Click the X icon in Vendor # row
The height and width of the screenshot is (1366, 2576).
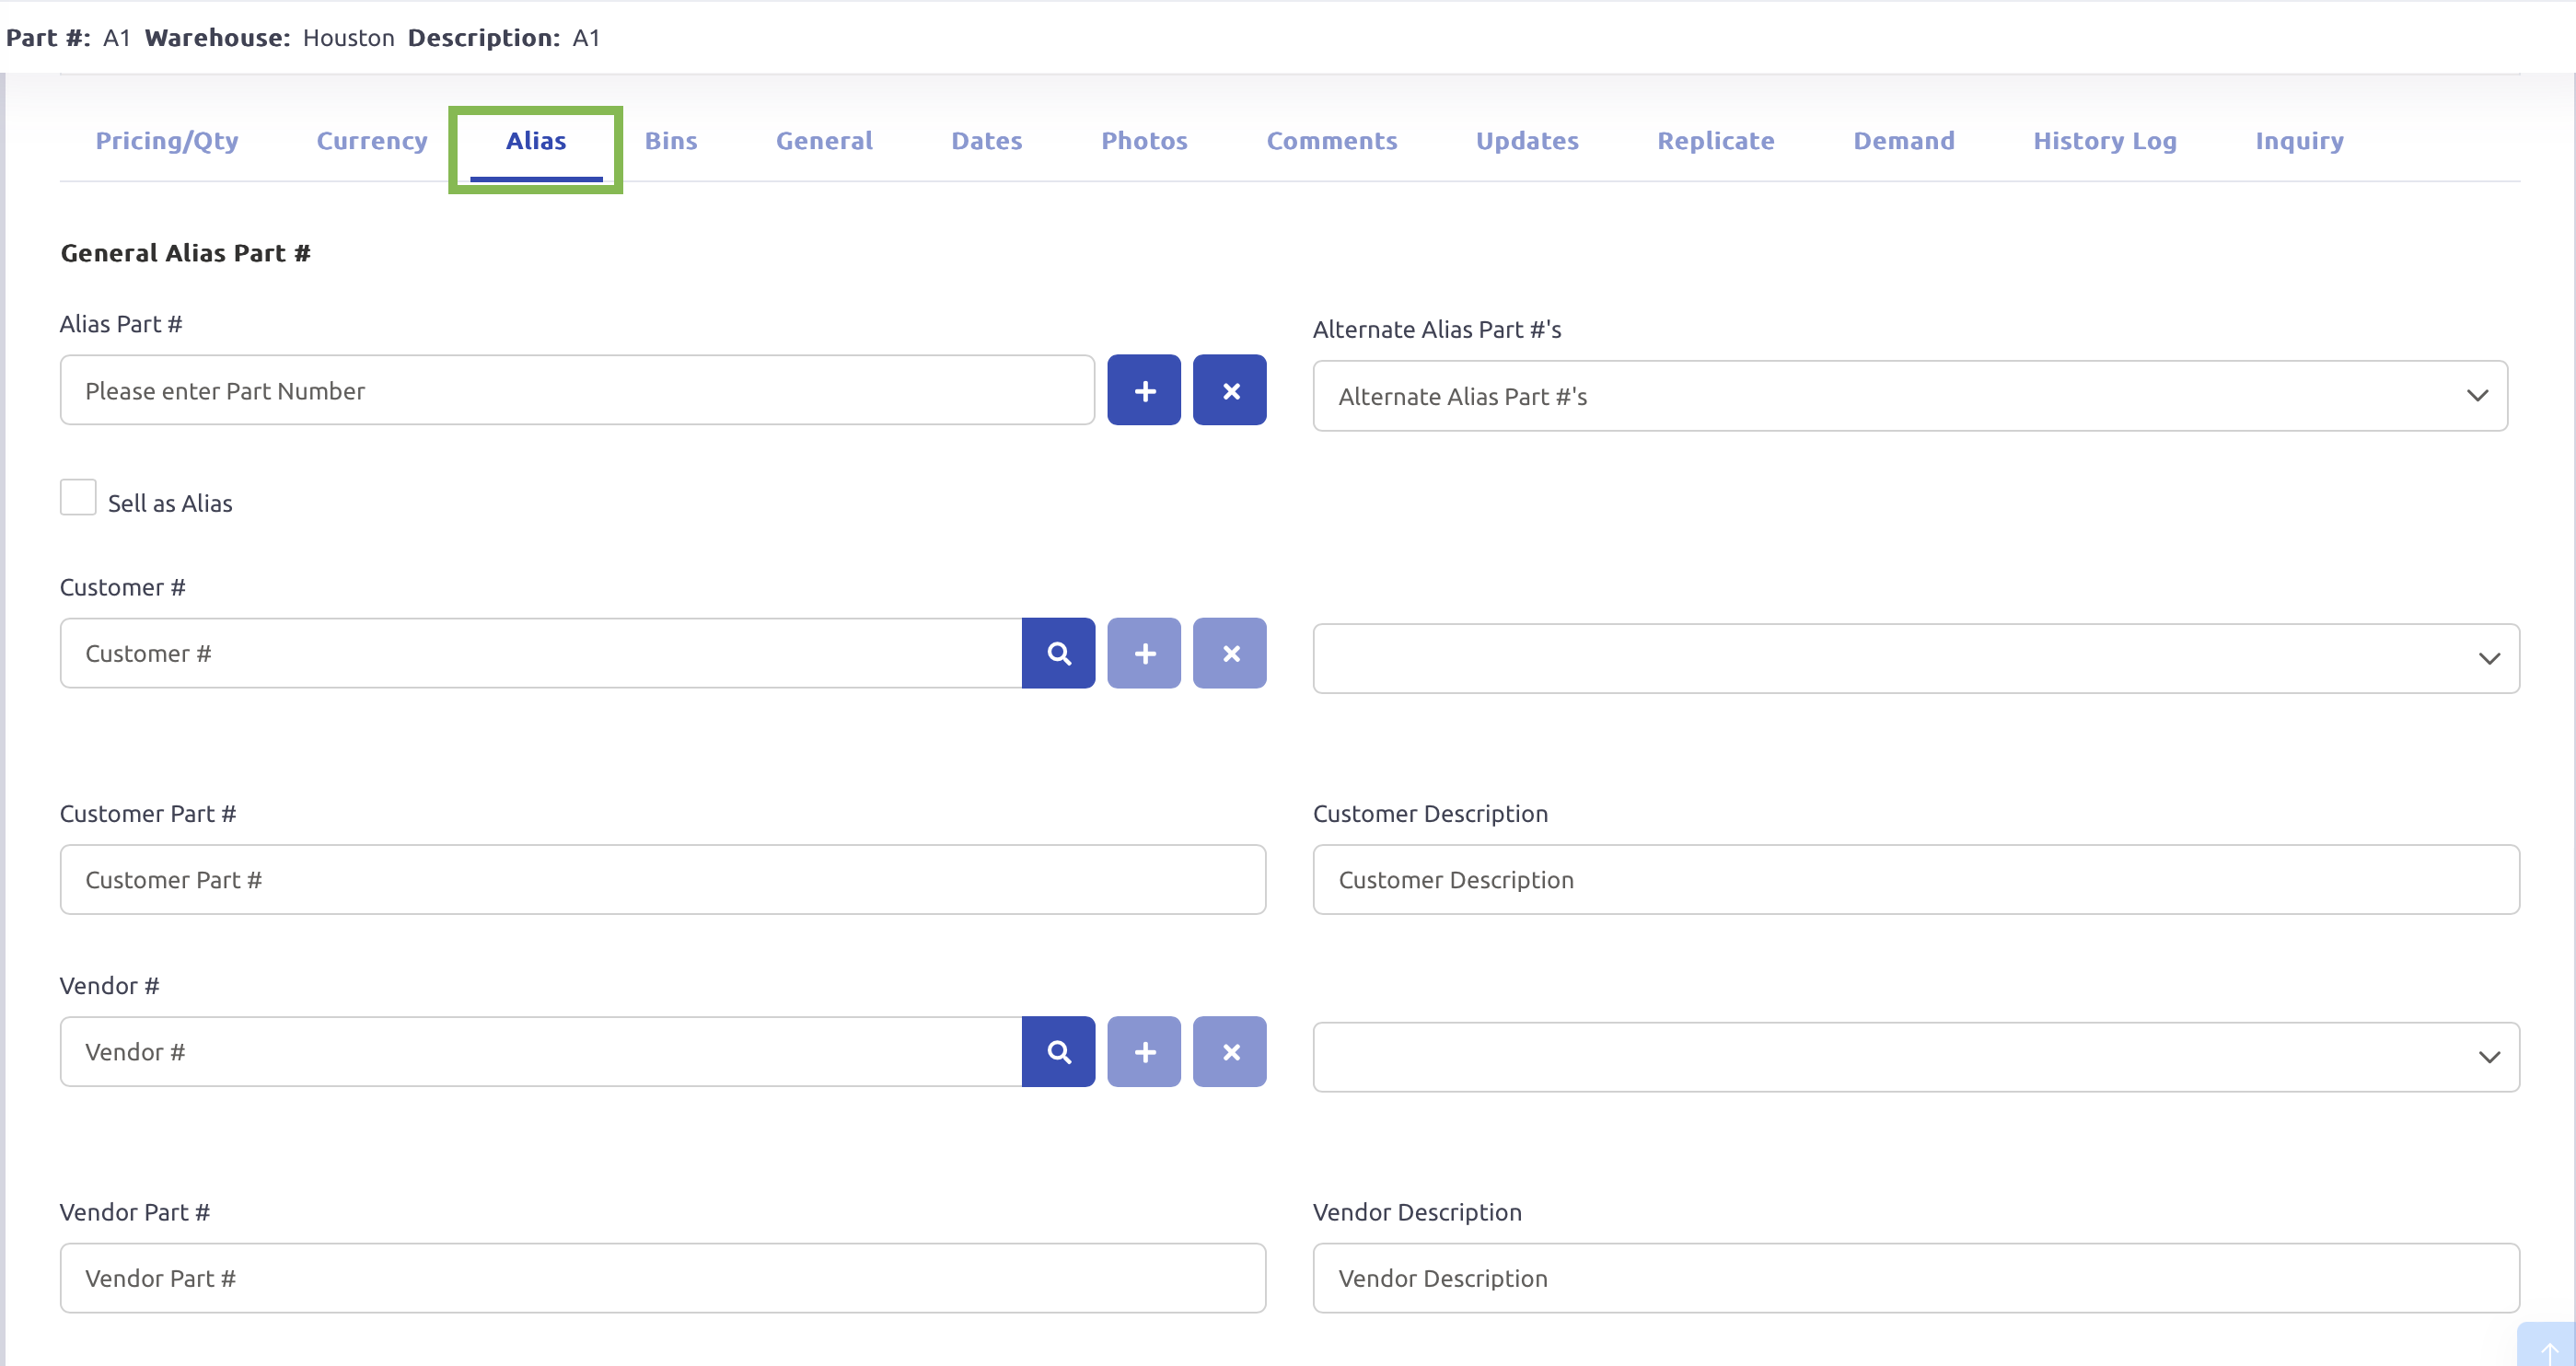point(1229,1052)
